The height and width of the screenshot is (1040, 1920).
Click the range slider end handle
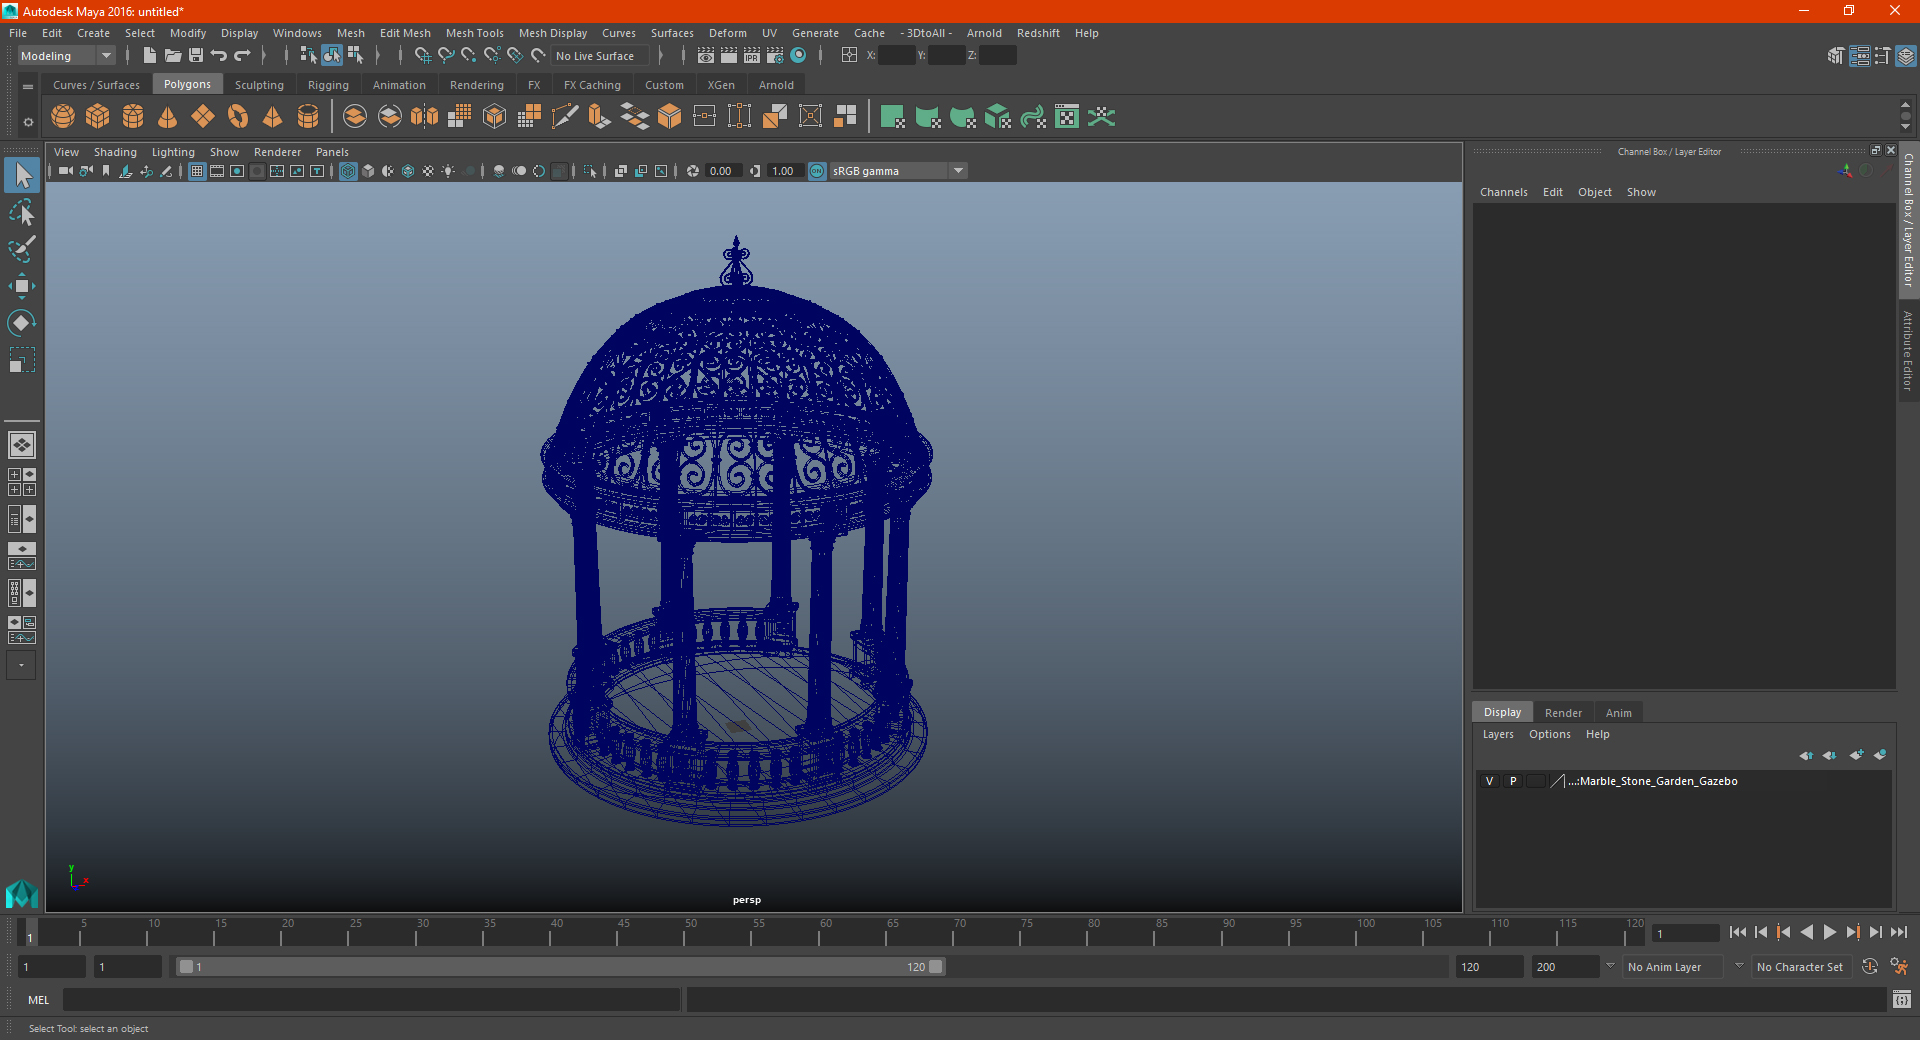pos(936,967)
